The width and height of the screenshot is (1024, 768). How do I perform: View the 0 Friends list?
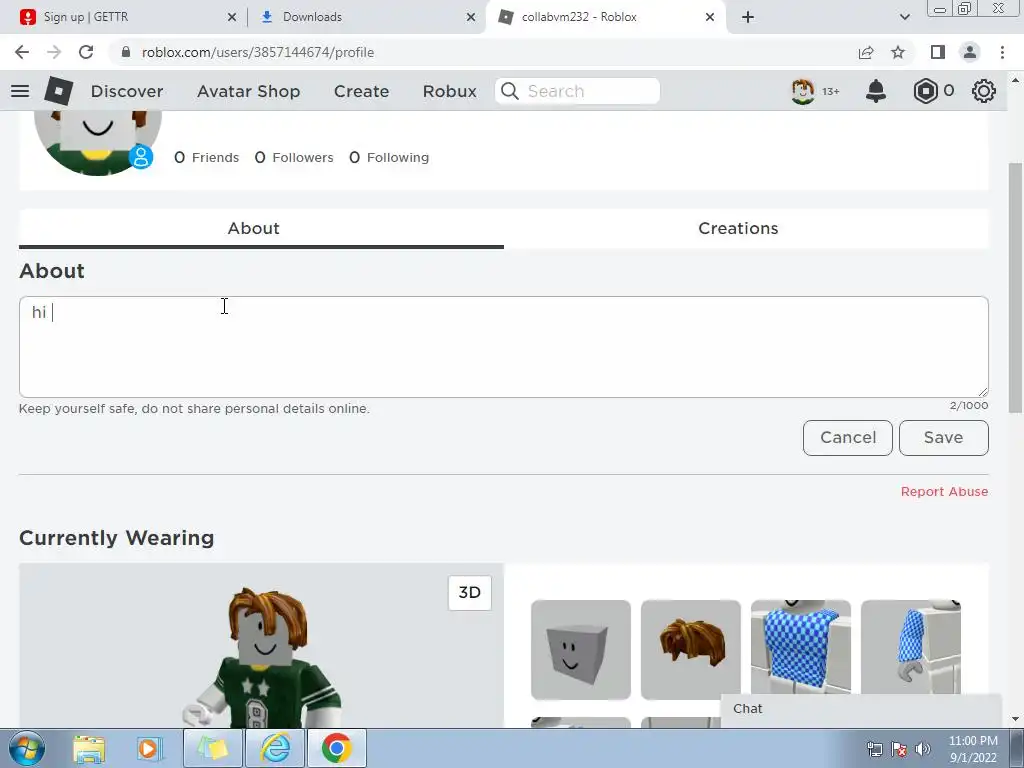(206, 157)
